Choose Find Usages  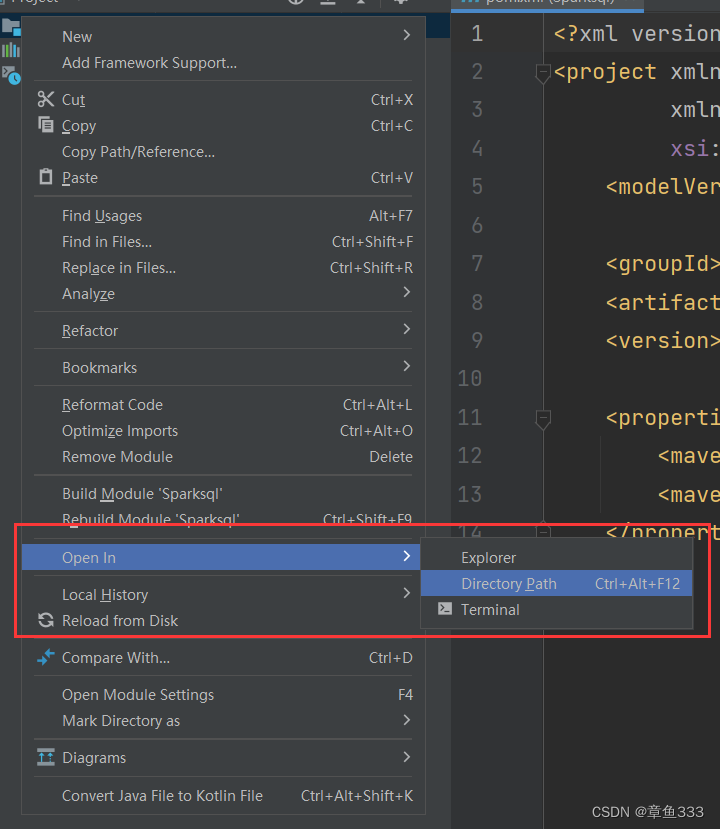223,216
